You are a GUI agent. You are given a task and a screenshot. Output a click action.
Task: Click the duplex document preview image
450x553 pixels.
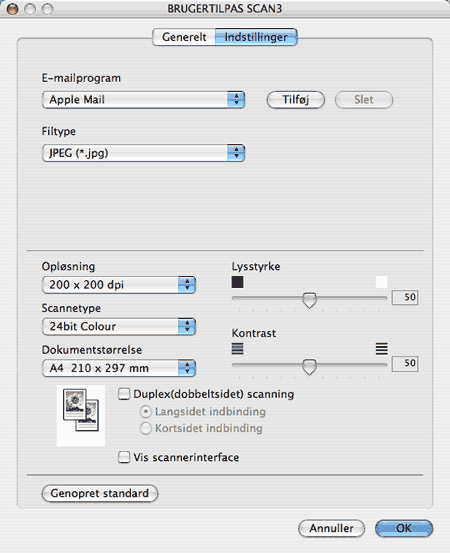(x=81, y=415)
